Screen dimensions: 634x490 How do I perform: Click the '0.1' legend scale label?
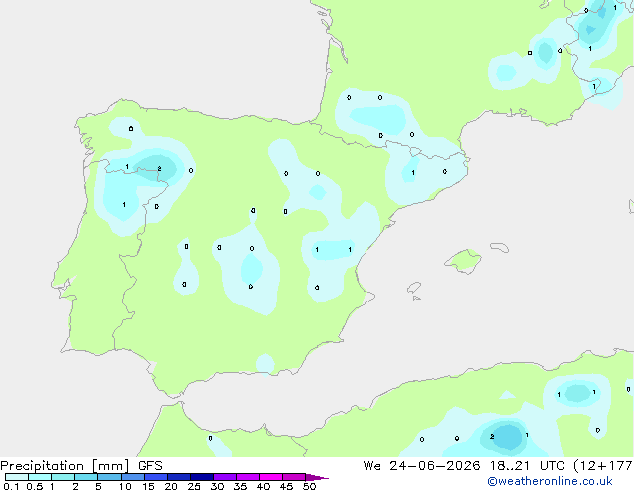[x=11, y=486]
